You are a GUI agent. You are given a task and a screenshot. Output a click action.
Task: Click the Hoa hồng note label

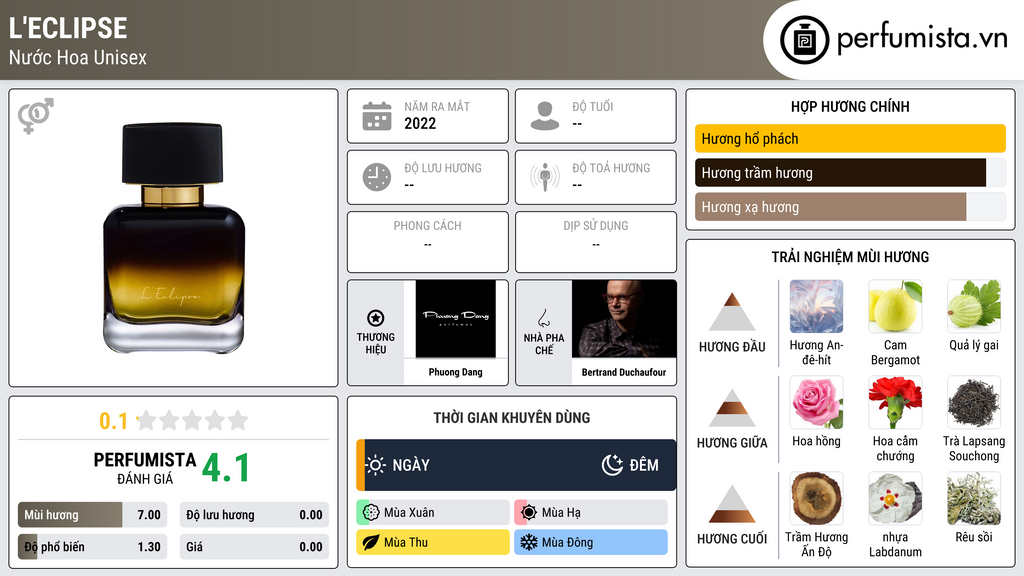pyautogui.click(x=816, y=441)
